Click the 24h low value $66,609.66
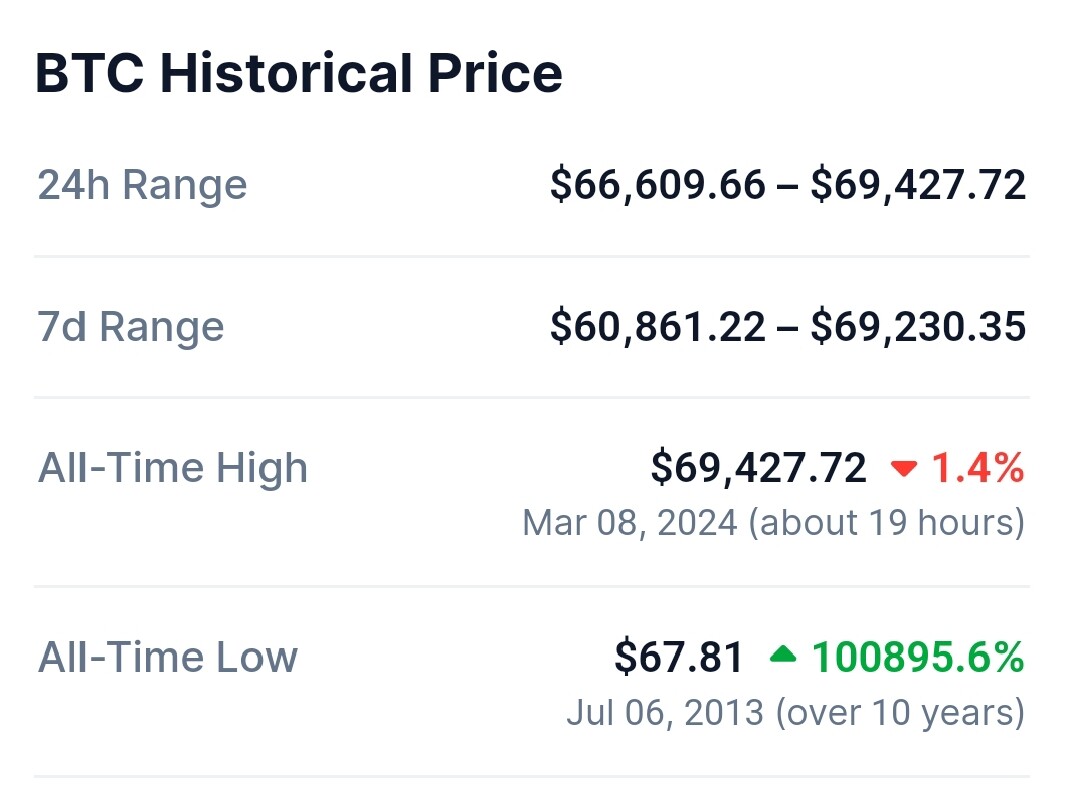The width and height of the screenshot is (1072, 788). pyautogui.click(x=658, y=185)
